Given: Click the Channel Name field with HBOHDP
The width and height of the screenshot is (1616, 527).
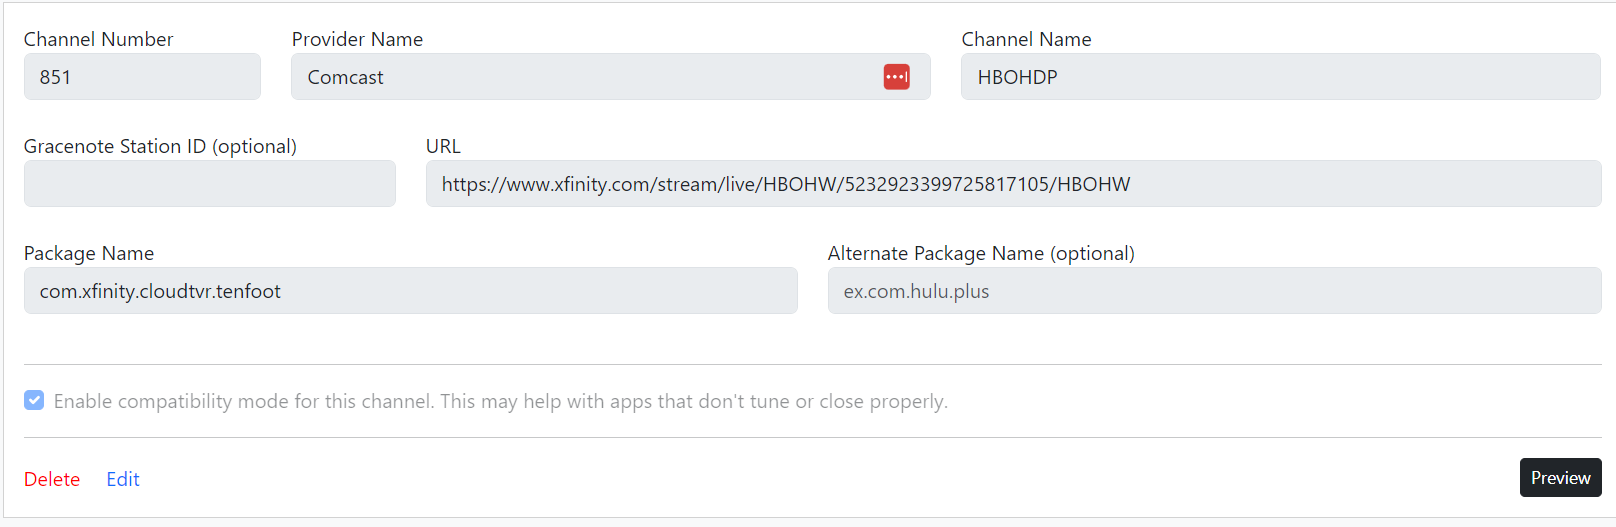Looking at the screenshot, I should tap(1280, 77).
